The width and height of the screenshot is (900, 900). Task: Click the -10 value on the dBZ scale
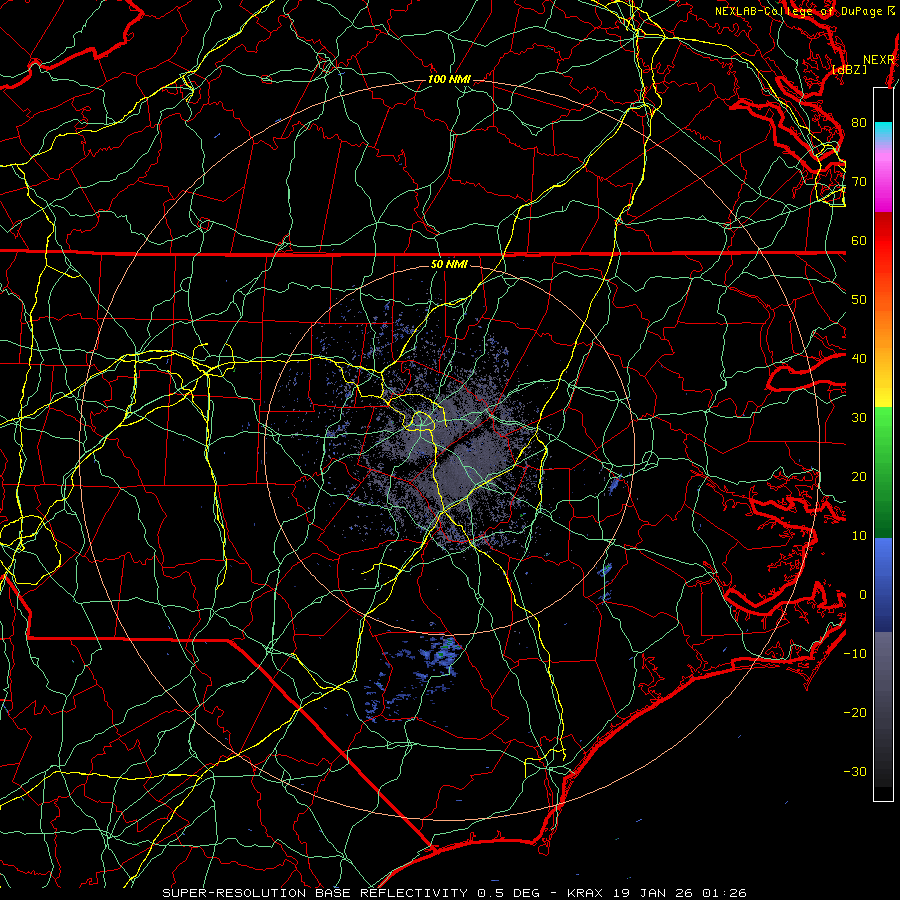855,654
